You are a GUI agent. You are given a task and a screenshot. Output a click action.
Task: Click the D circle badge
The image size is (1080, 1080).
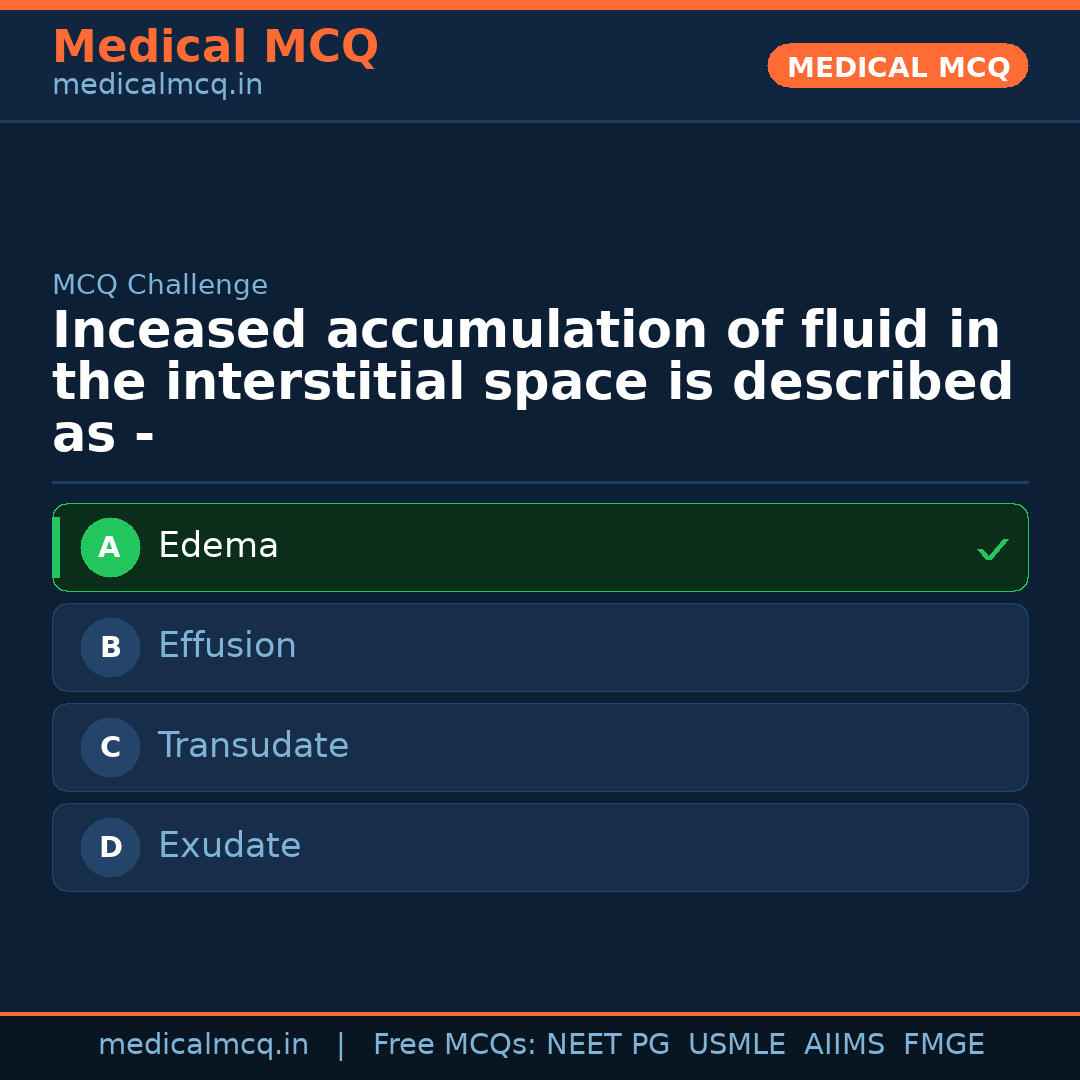(x=110, y=847)
